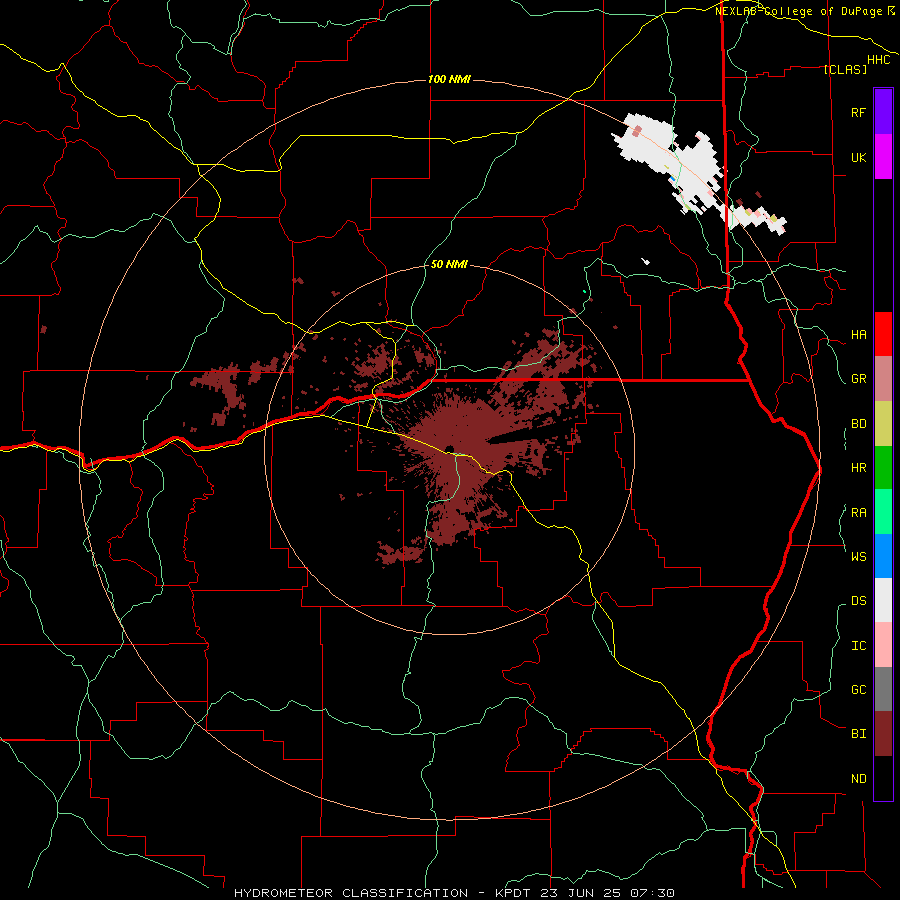
Task: Click the "GC" legend label
Action: pos(858,689)
